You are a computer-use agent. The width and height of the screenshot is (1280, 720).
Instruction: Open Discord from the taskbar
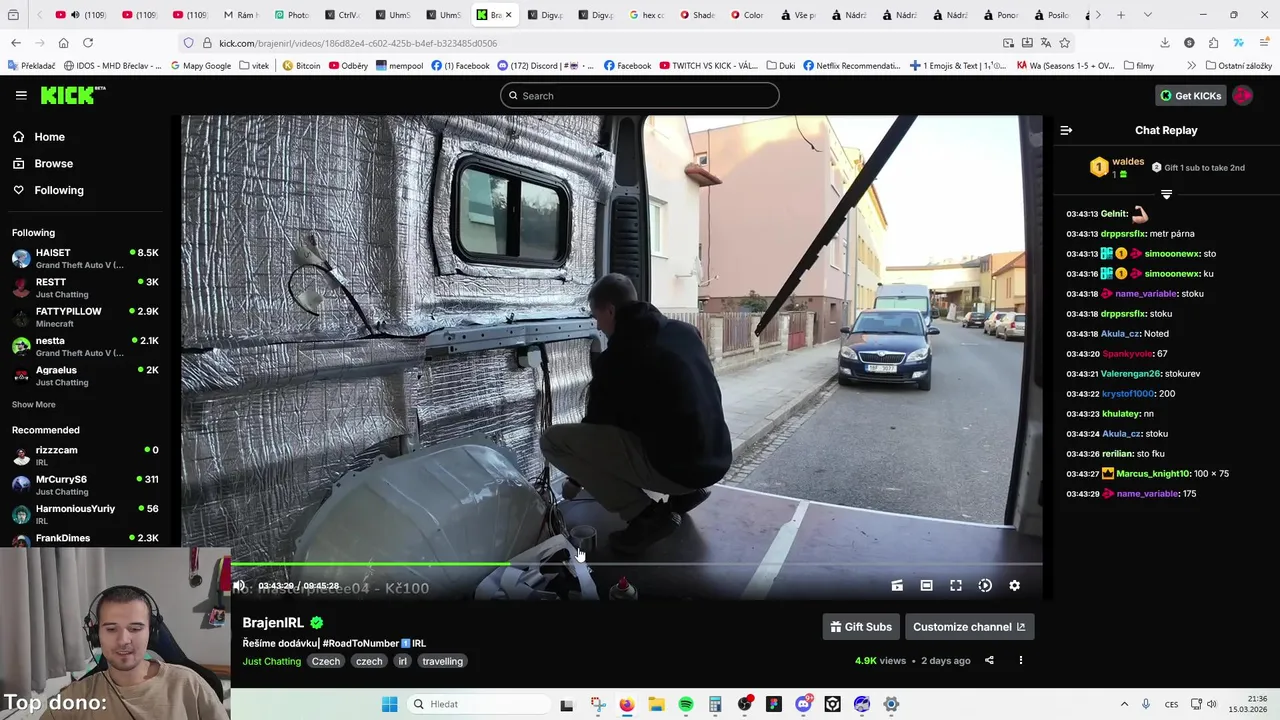point(803,704)
